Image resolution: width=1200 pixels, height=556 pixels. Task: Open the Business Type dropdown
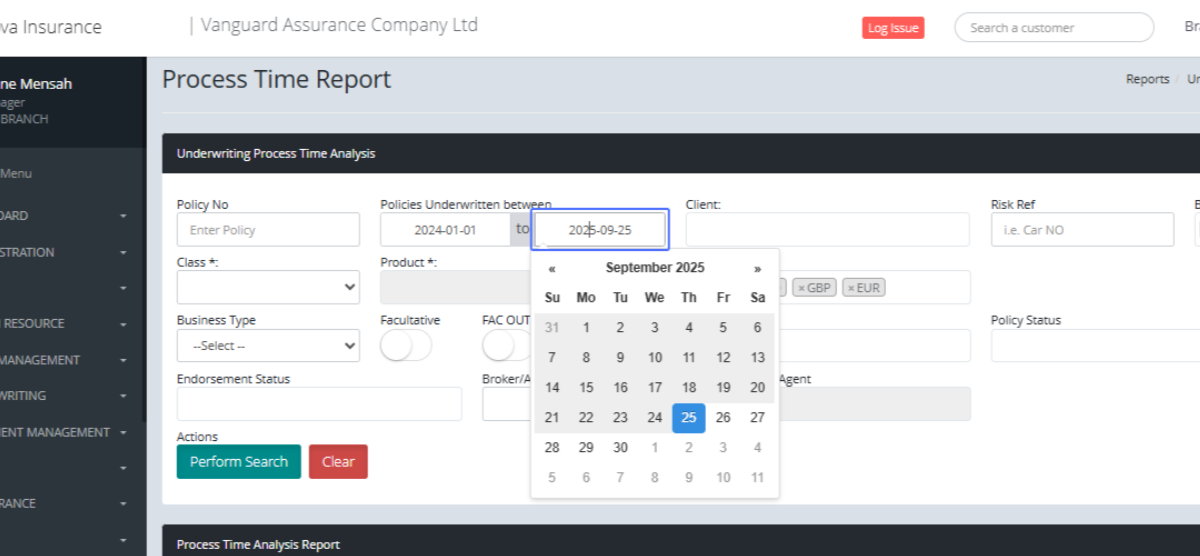(x=268, y=346)
